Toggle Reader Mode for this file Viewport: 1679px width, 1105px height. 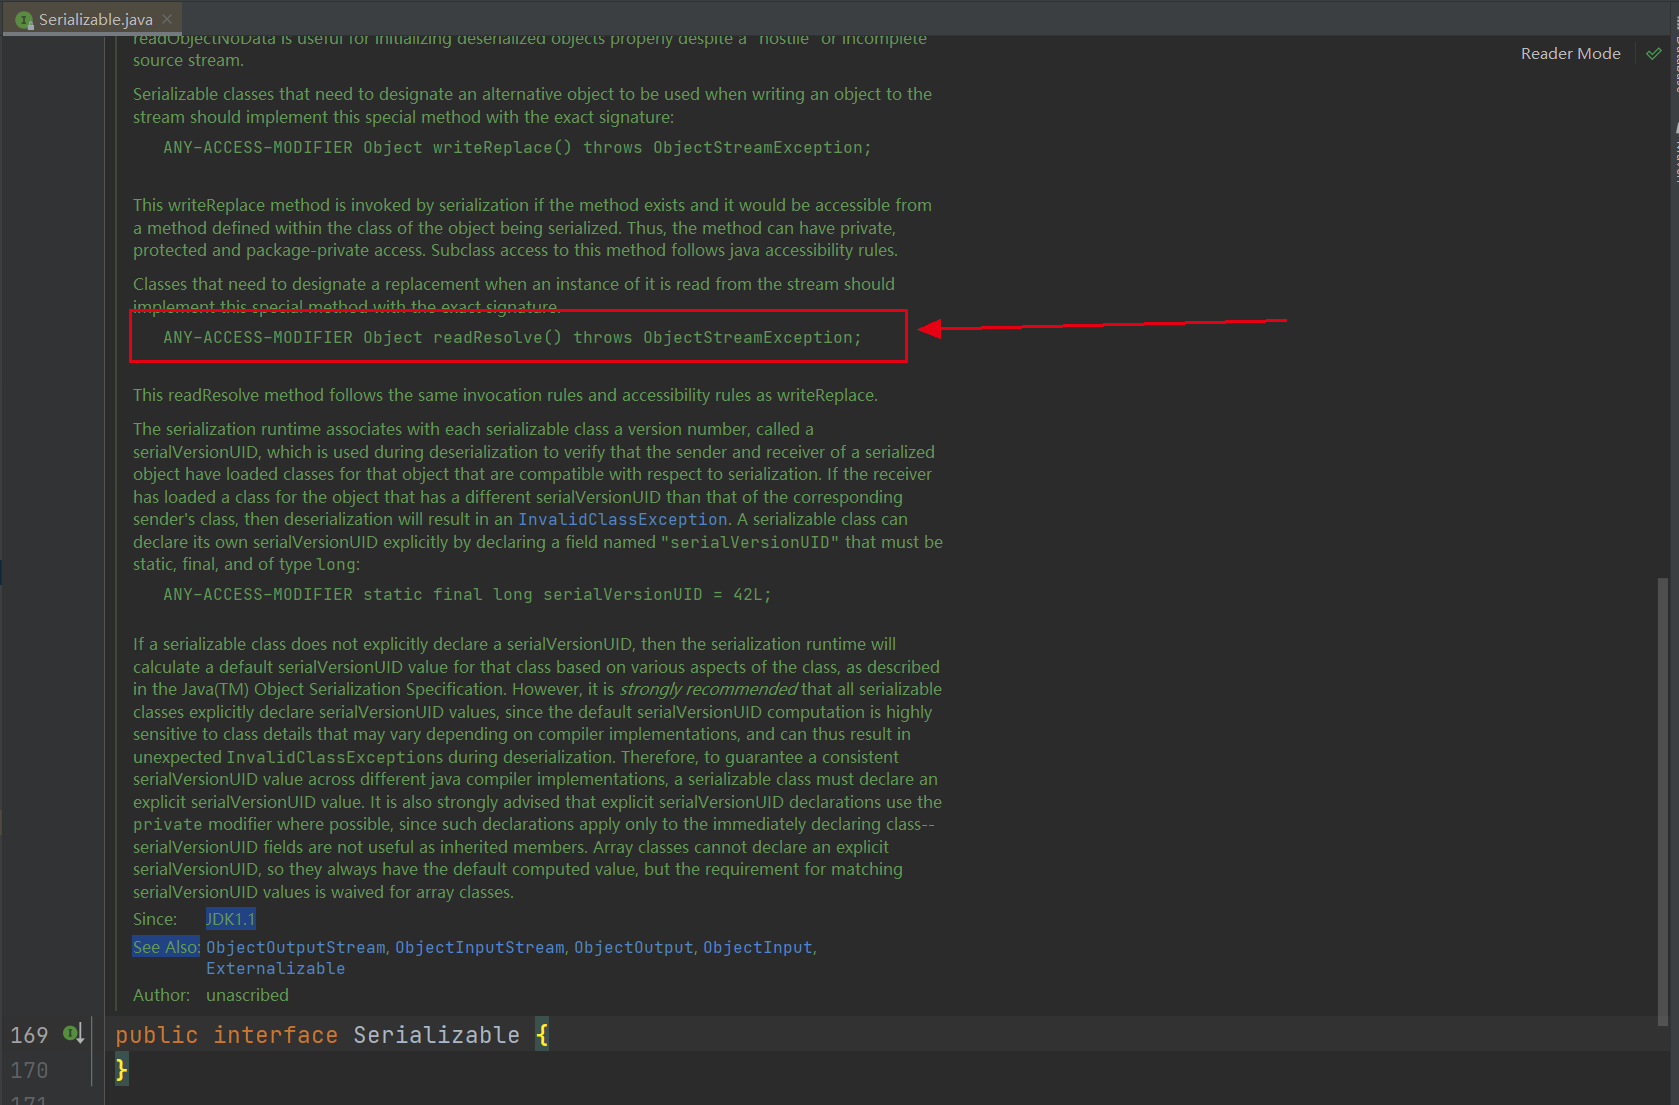1570,54
